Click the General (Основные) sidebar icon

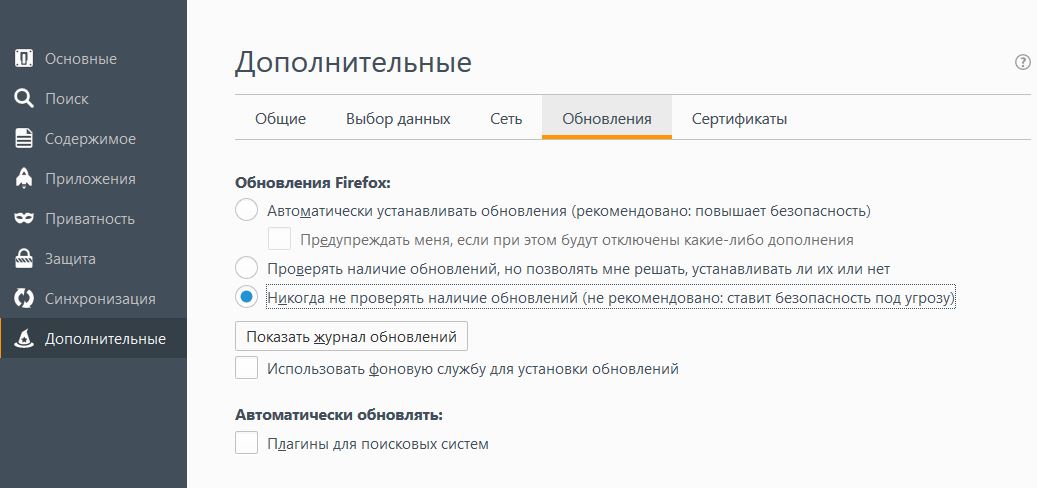tap(24, 58)
